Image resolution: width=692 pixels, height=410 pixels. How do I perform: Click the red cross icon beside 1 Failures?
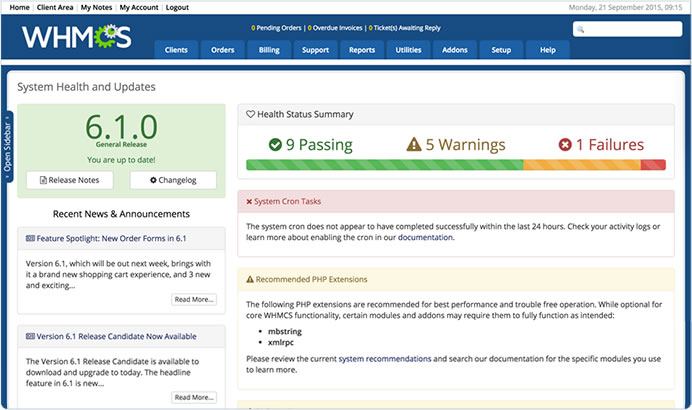[x=565, y=145]
